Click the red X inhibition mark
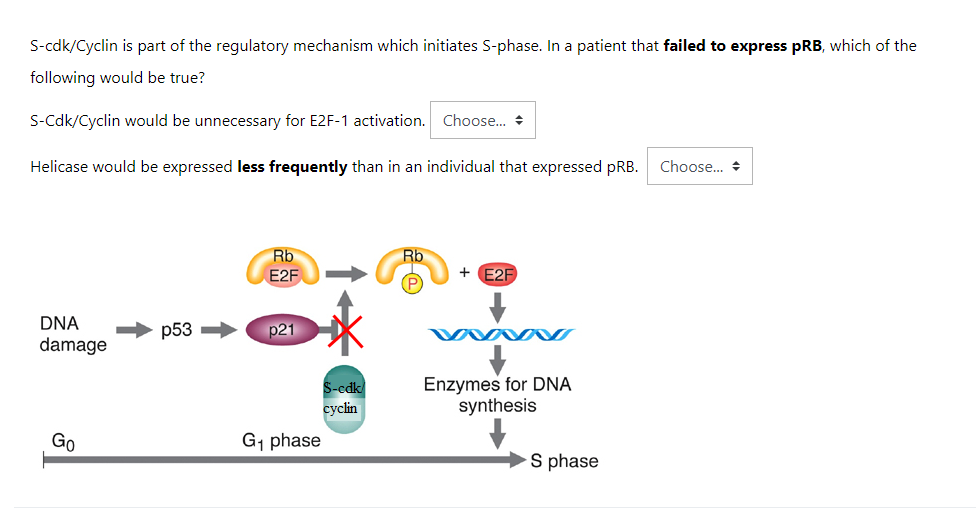Viewport: 976px width, 513px height. (x=345, y=331)
